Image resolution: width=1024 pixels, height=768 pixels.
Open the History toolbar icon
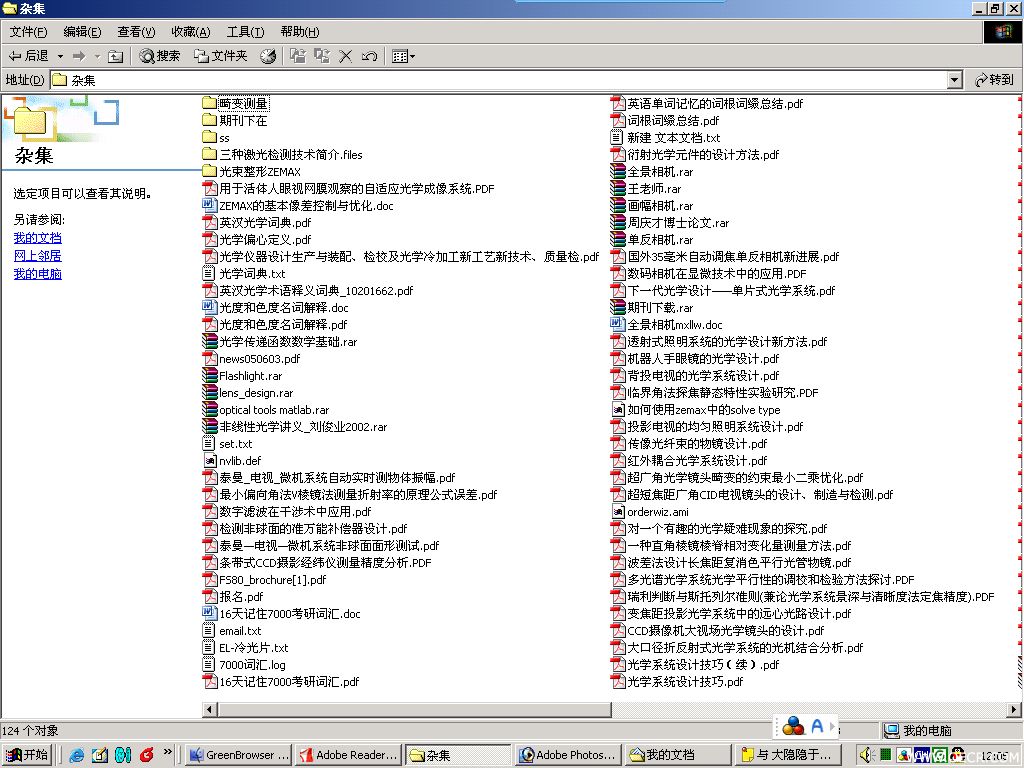[268, 57]
